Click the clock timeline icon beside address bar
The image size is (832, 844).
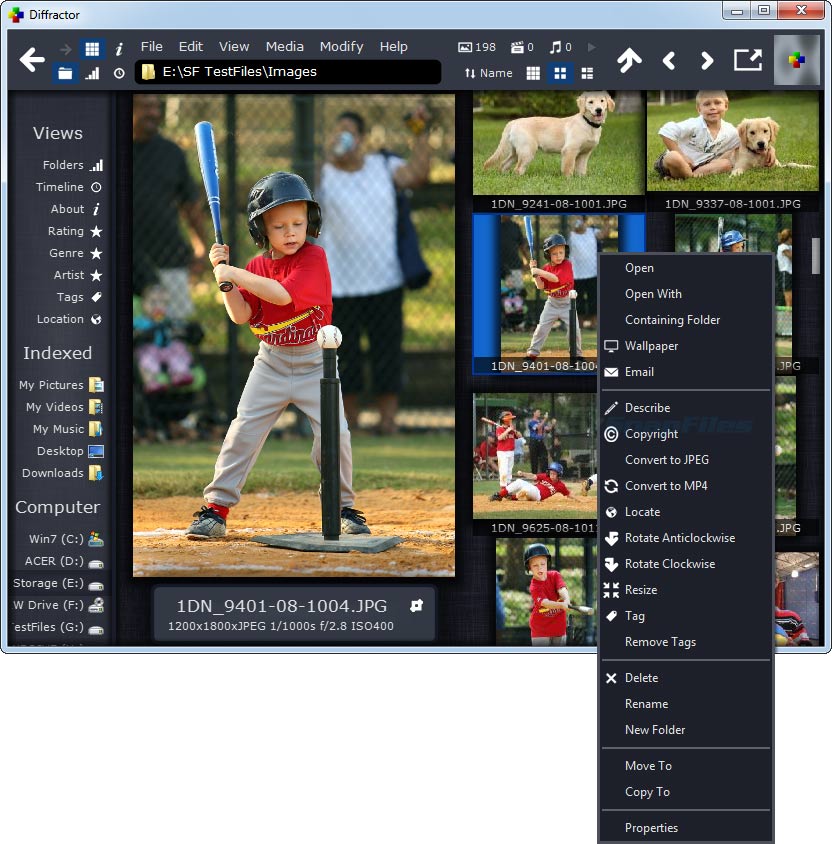coord(119,73)
